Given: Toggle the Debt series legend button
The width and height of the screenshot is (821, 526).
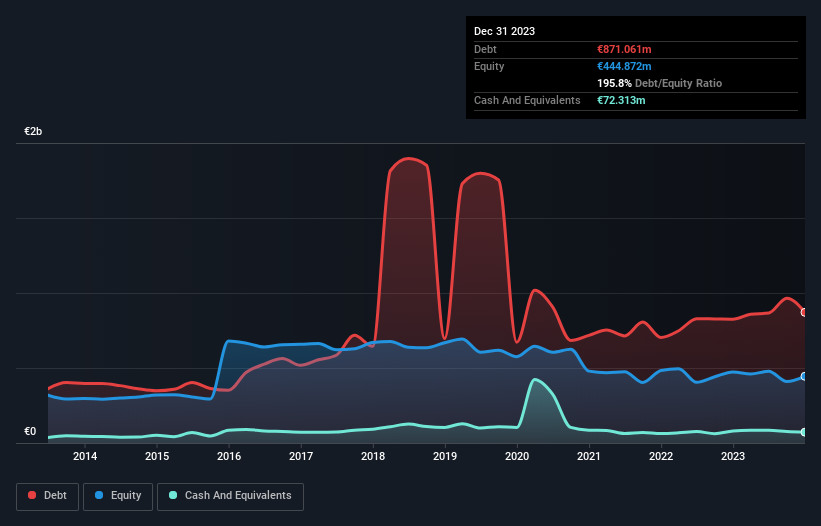Looking at the screenshot, I should (x=47, y=496).
